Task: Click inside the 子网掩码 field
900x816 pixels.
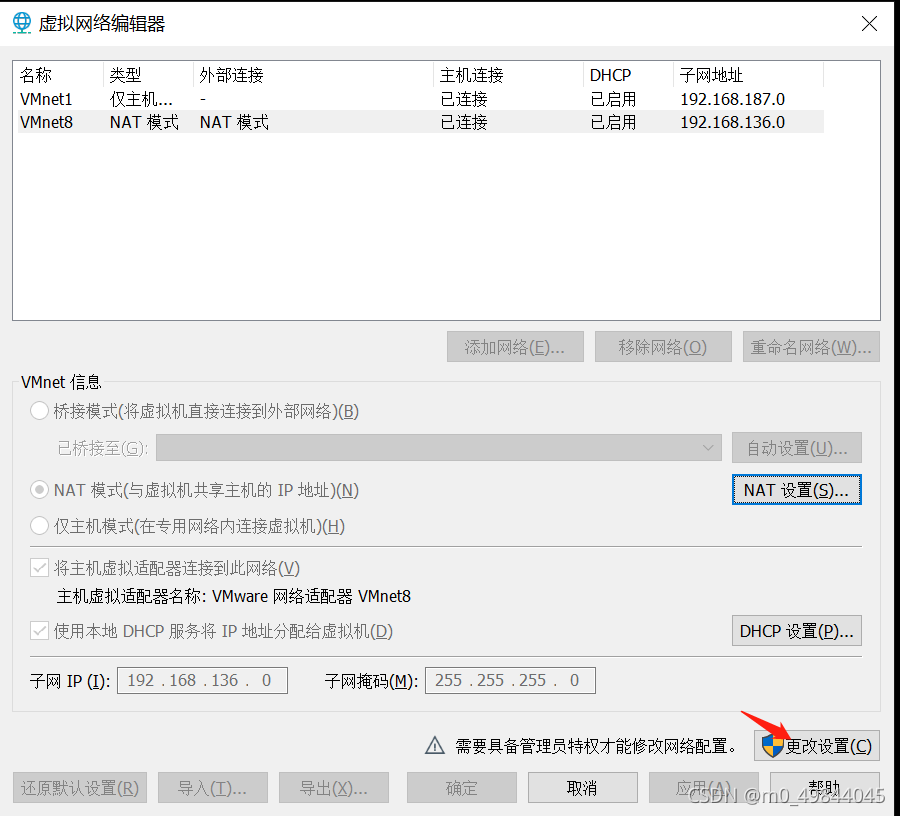Action: click(x=510, y=681)
